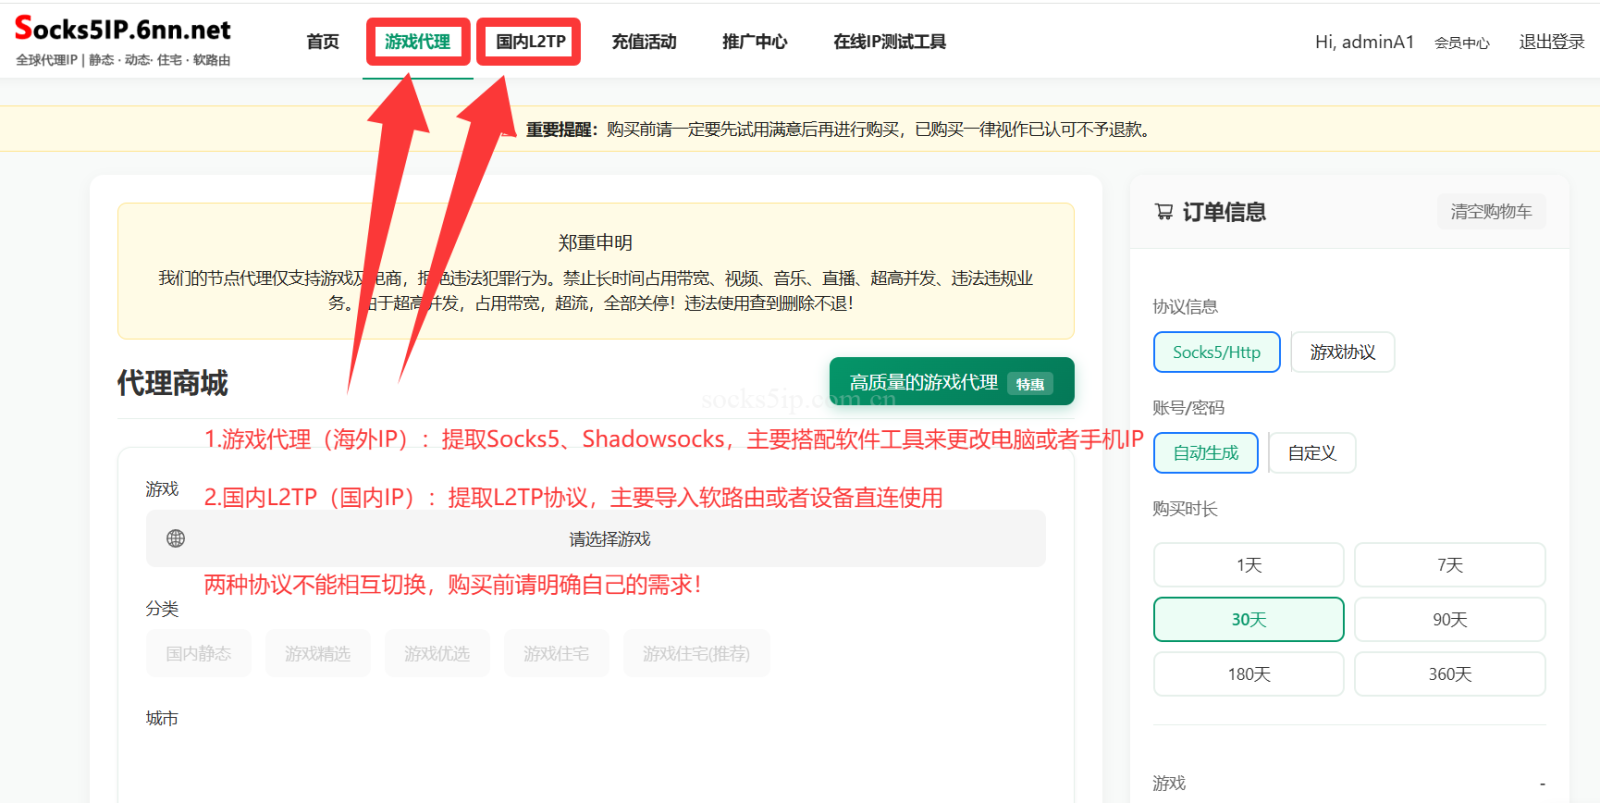Image resolution: width=1600 pixels, height=803 pixels.
Task: Select 游戏优选 category
Action: coord(437,653)
